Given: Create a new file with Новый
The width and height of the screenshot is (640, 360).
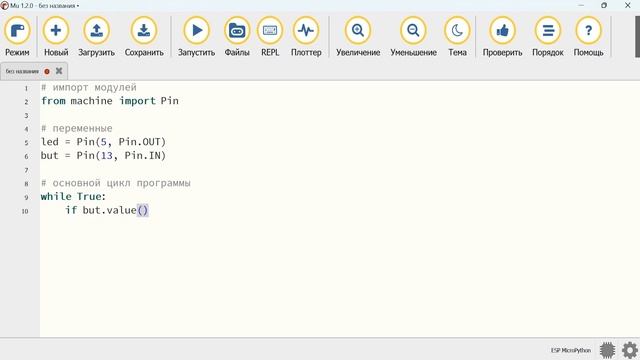Looking at the screenshot, I should click(56, 37).
